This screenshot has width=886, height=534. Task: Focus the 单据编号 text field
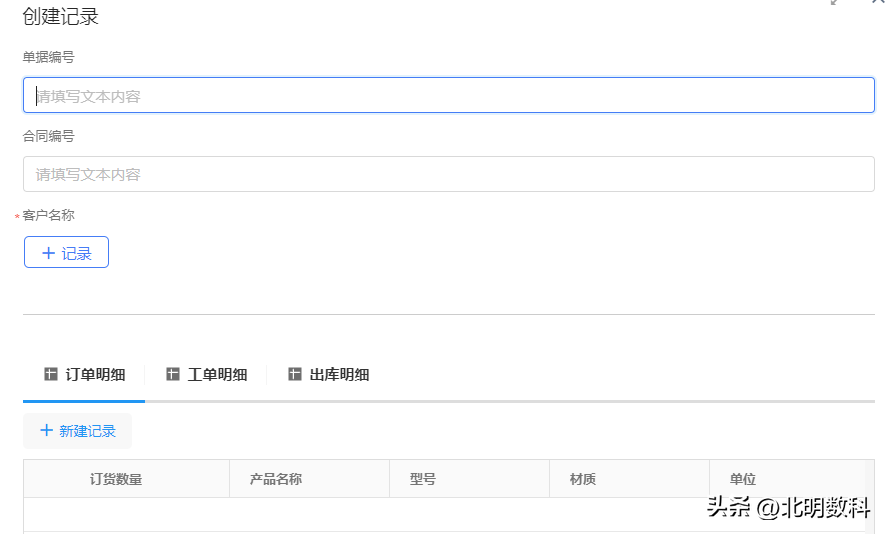click(449, 96)
